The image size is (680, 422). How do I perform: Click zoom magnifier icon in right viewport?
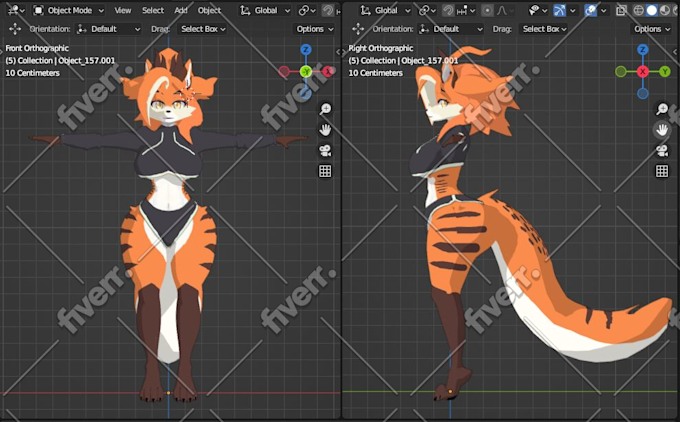662,108
